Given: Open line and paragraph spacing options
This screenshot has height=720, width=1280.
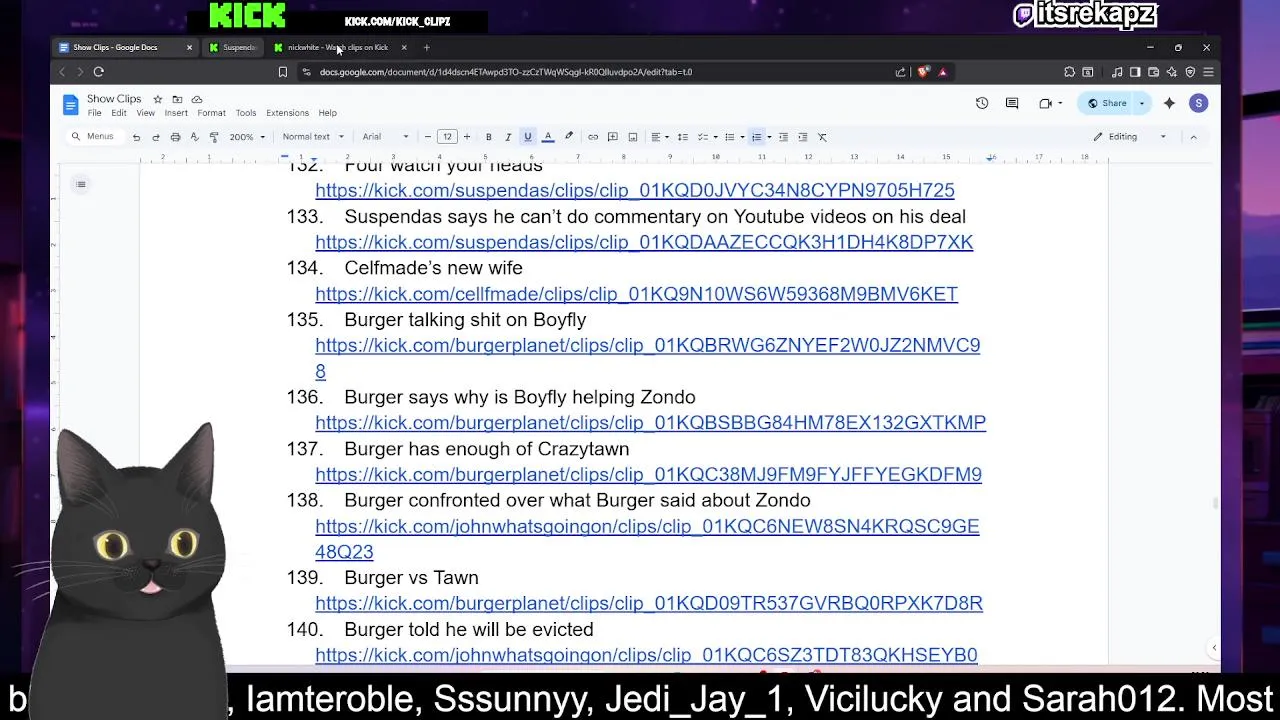Looking at the screenshot, I should point(683,137).
